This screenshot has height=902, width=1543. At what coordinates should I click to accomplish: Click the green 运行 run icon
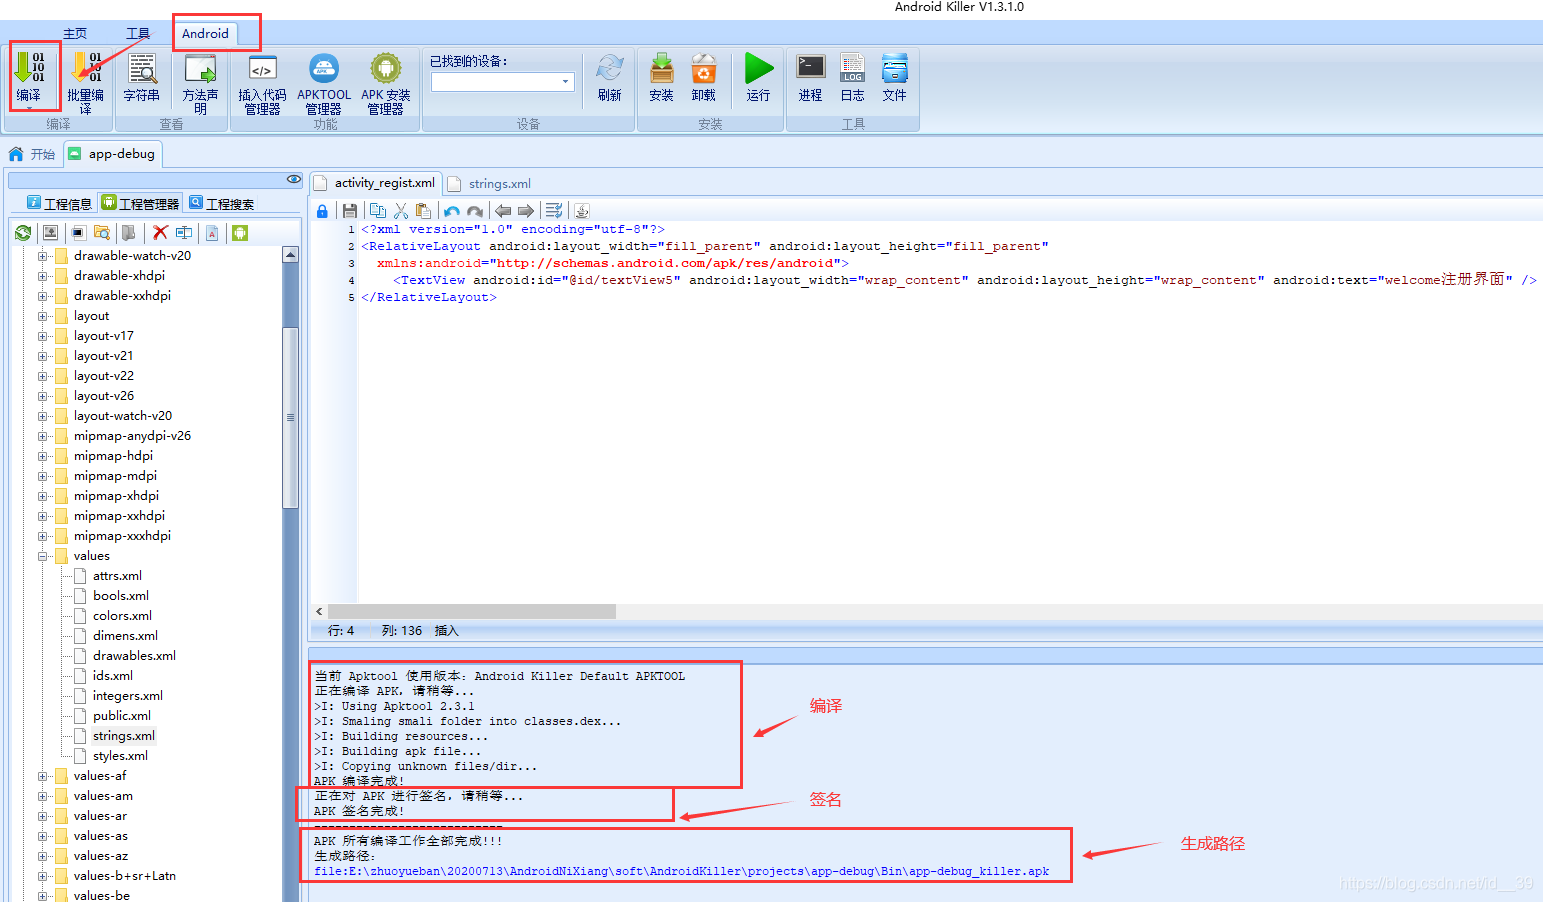(x=759, y=68)
